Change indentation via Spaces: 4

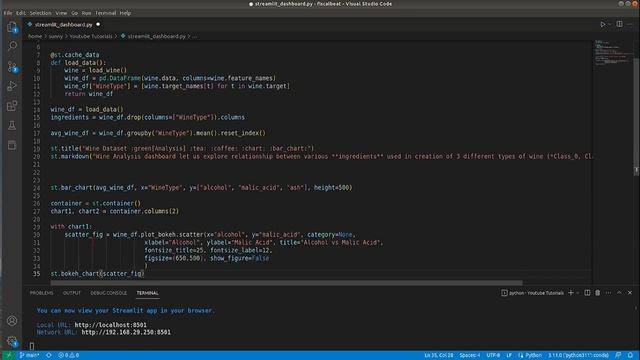(470, 355)
